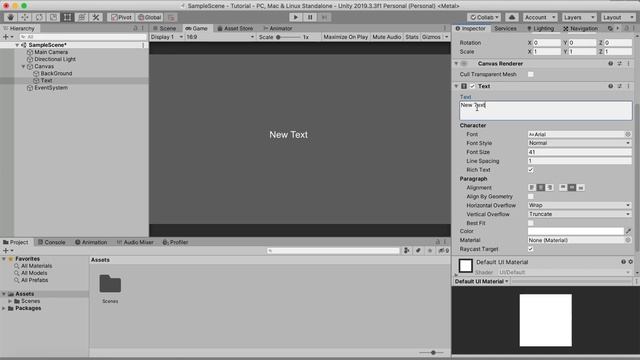Toggle the Text component enabled checkbox
This screenshot has height=360, width=640.
[473, 86]
